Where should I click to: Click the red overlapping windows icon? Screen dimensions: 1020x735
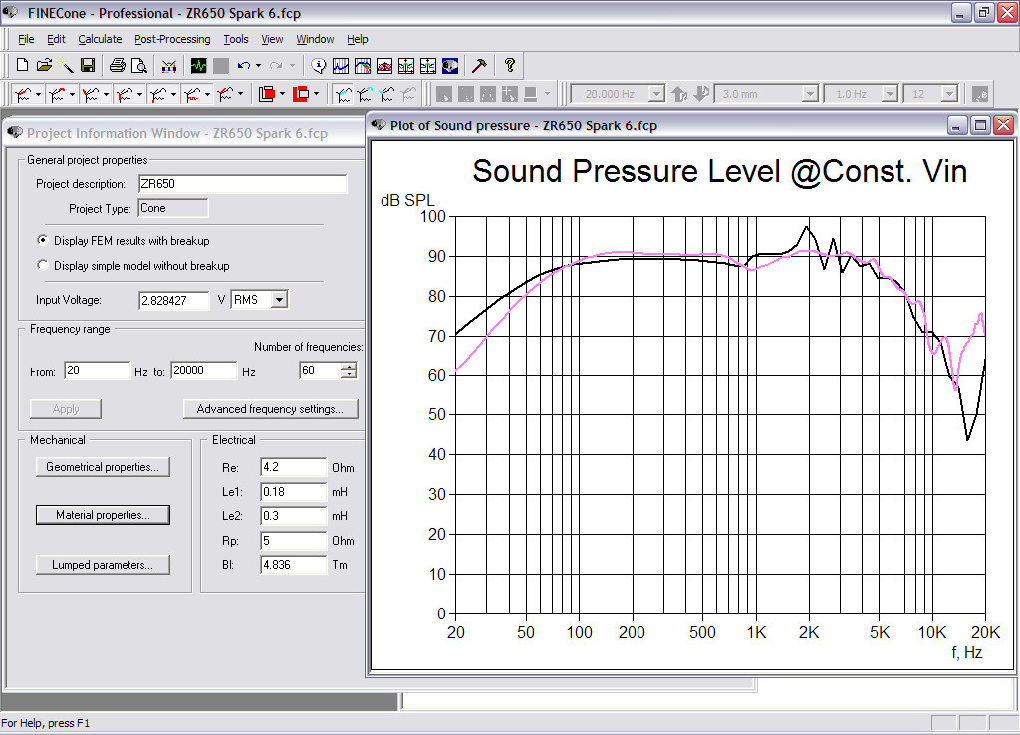point(267,94)
